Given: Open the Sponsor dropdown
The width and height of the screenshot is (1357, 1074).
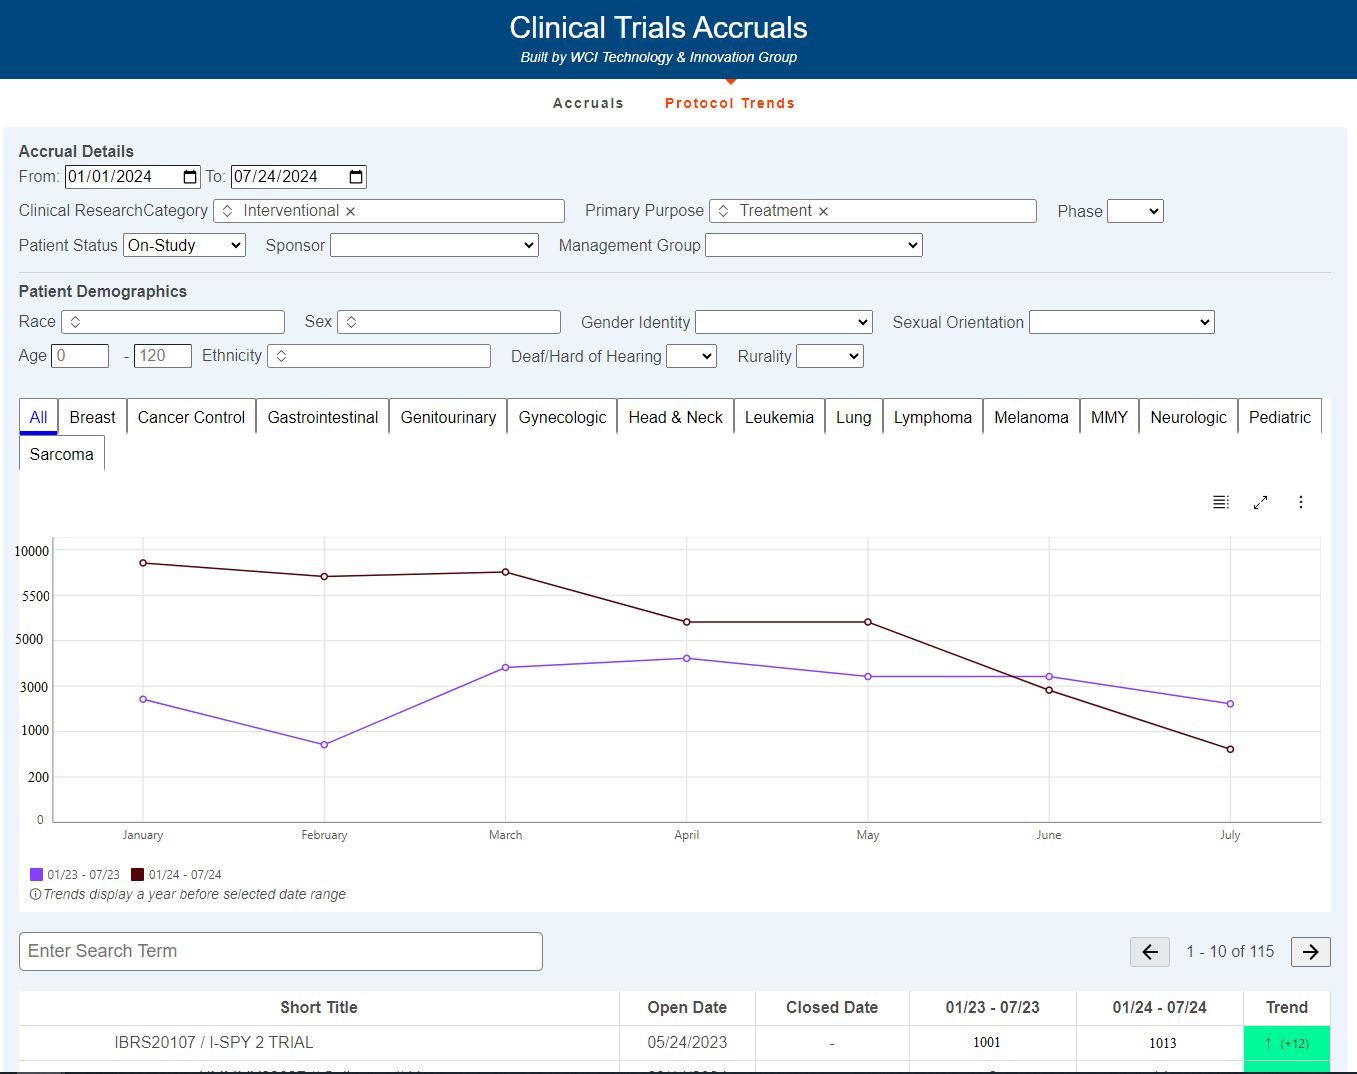Looking at the screenshot, I should point(434,245).
